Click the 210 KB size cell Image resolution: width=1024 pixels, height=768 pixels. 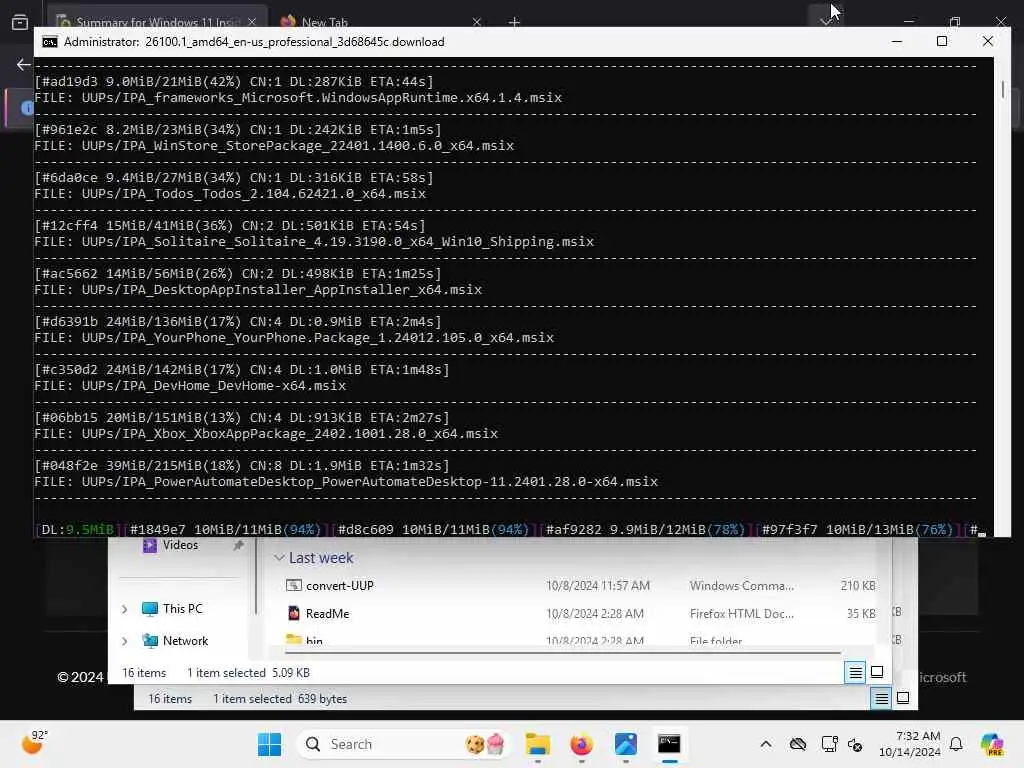click(x=858, y=586)
